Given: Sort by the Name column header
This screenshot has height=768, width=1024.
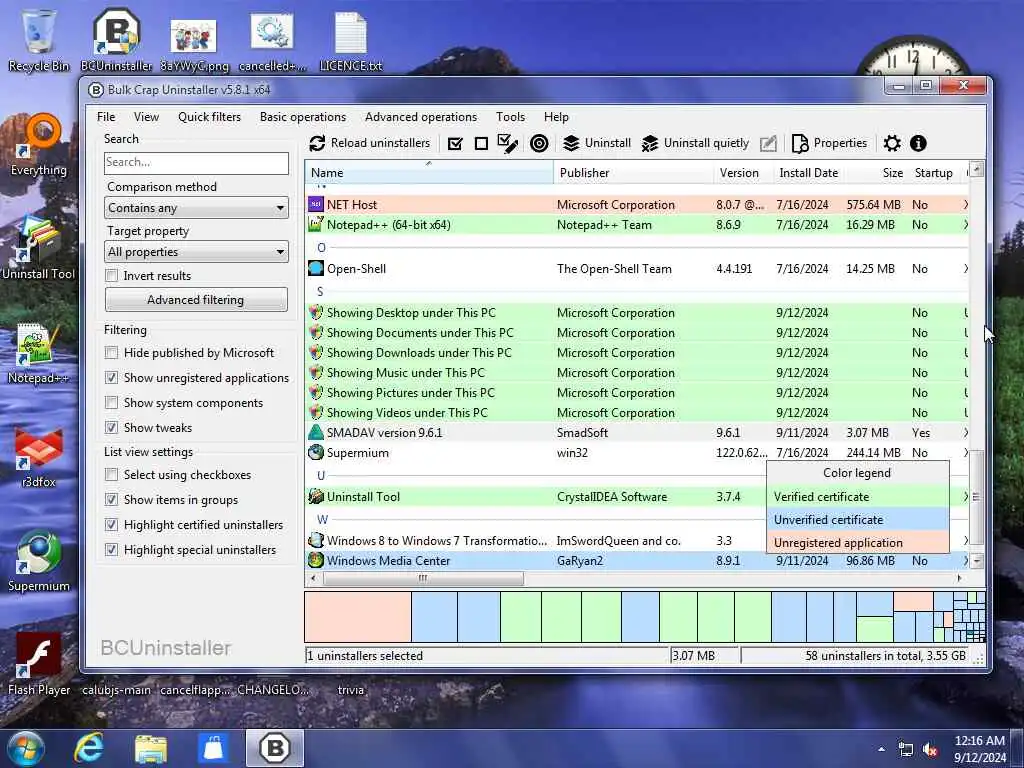Looking at the screenshot, I should point(429,172).
